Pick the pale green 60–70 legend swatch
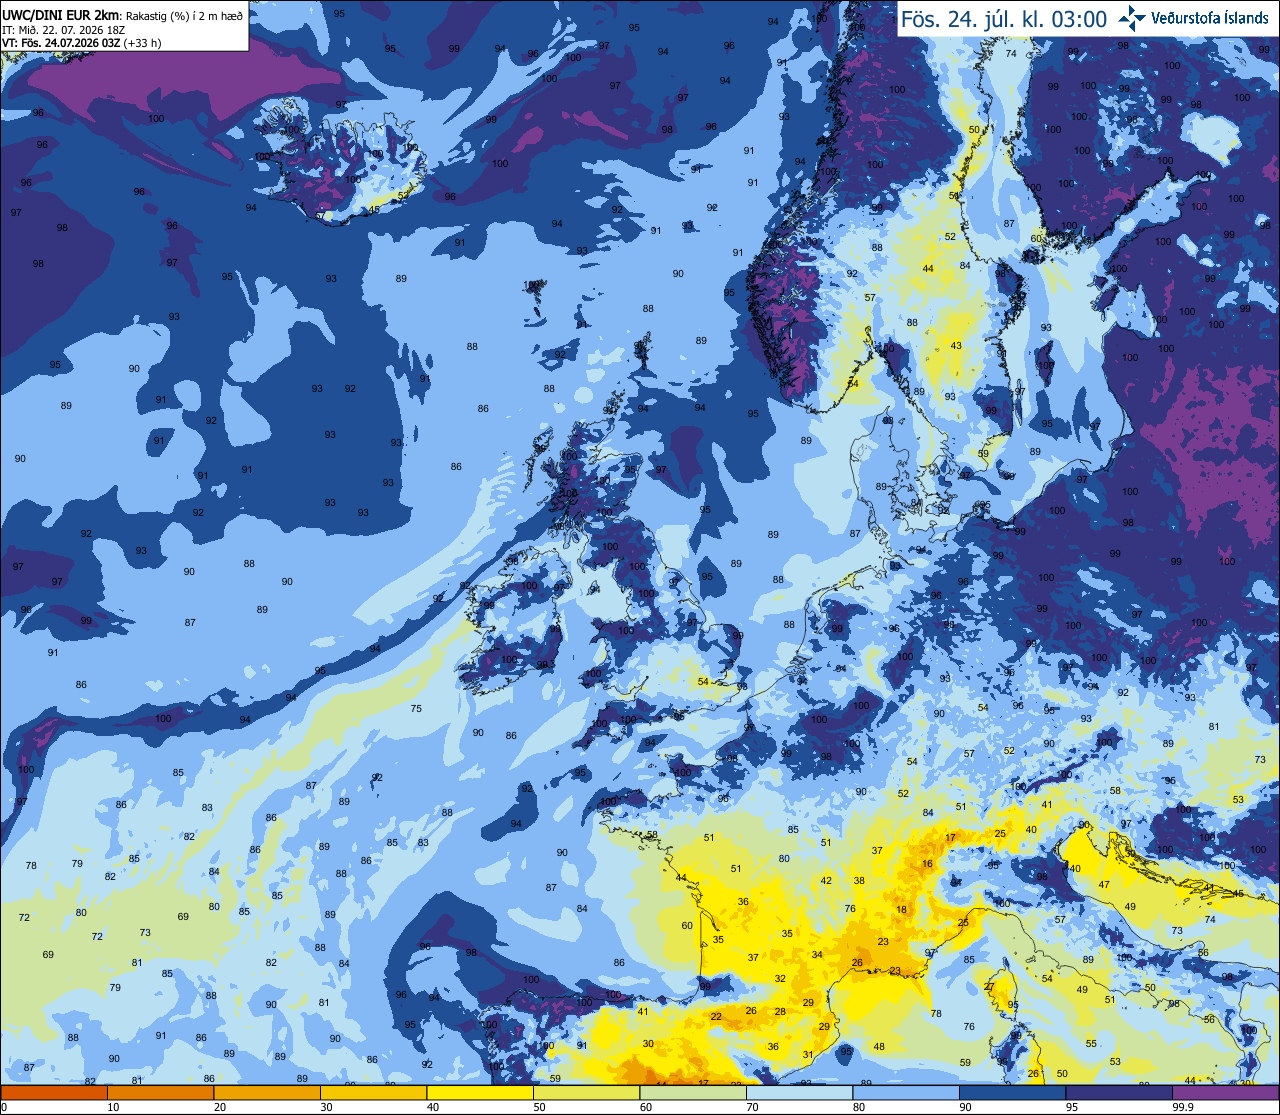The height and width of the screenshot is (1115, 1280). pyautogui.click(x=693, y=1092)
